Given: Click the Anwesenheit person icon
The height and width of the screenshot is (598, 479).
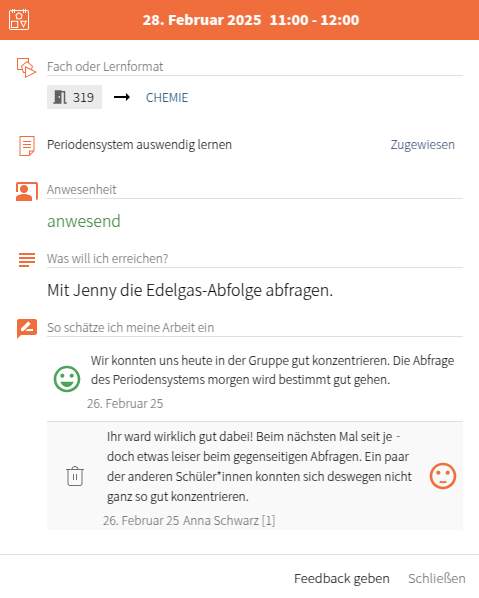Looking at the screenshot, I should point(27,191).
